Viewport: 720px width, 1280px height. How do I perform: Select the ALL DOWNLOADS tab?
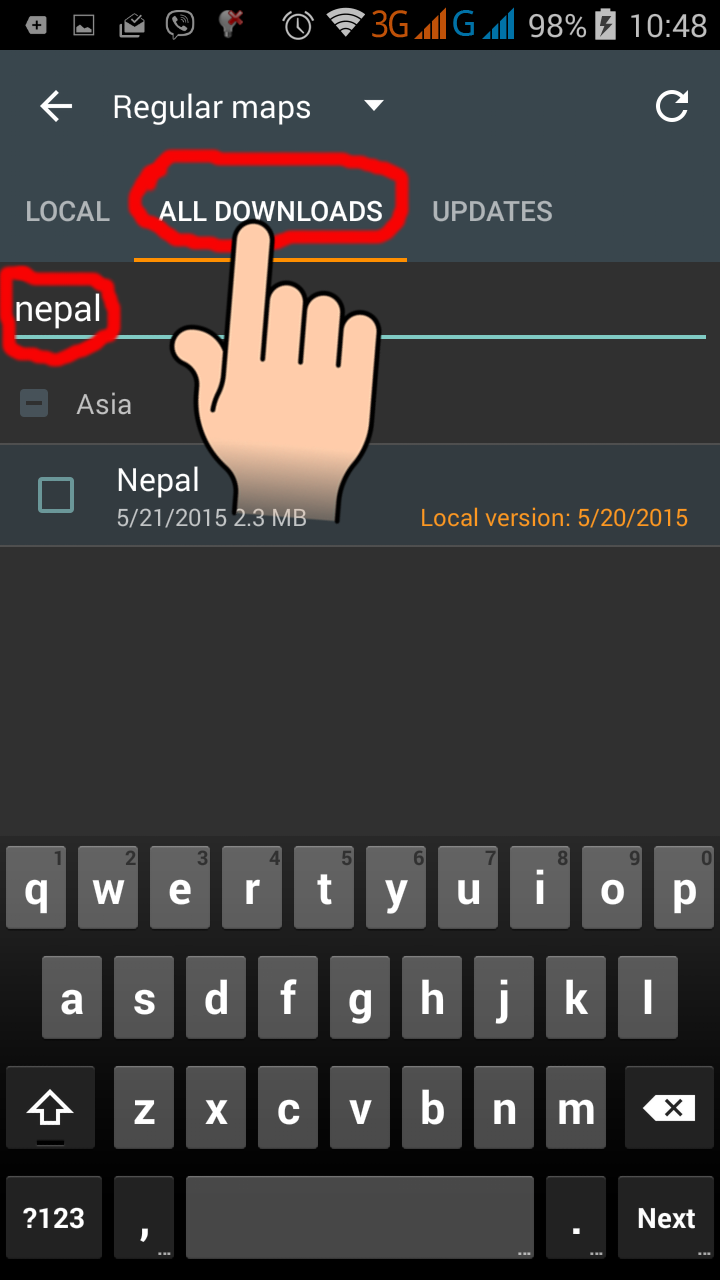pyautogui.click(x=271, y=211)
